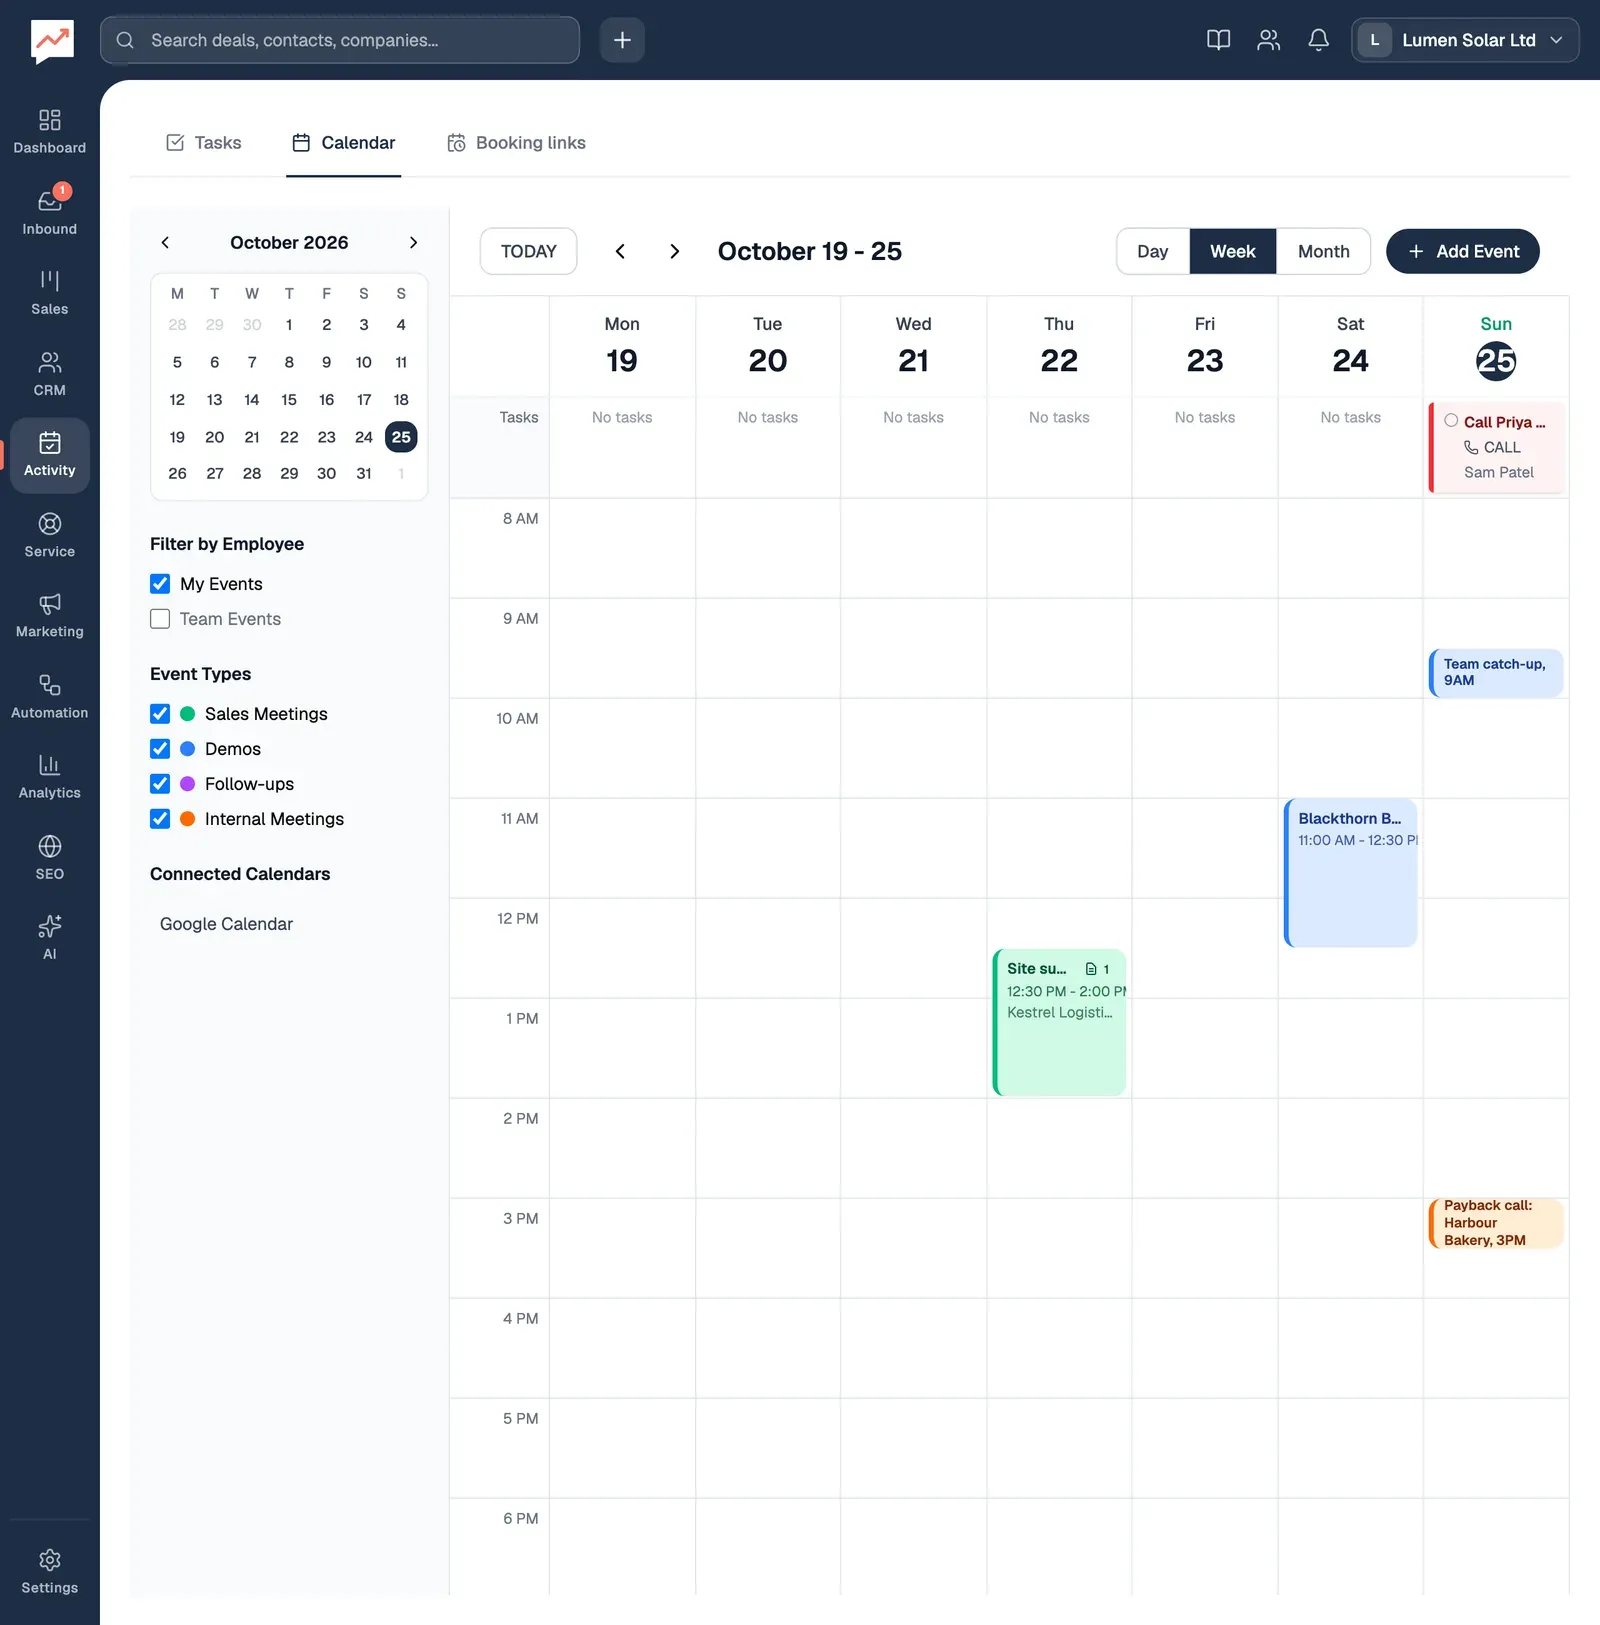Click the TODAY button
The image size is (1600, 1625).
click(x=529, y=251)
